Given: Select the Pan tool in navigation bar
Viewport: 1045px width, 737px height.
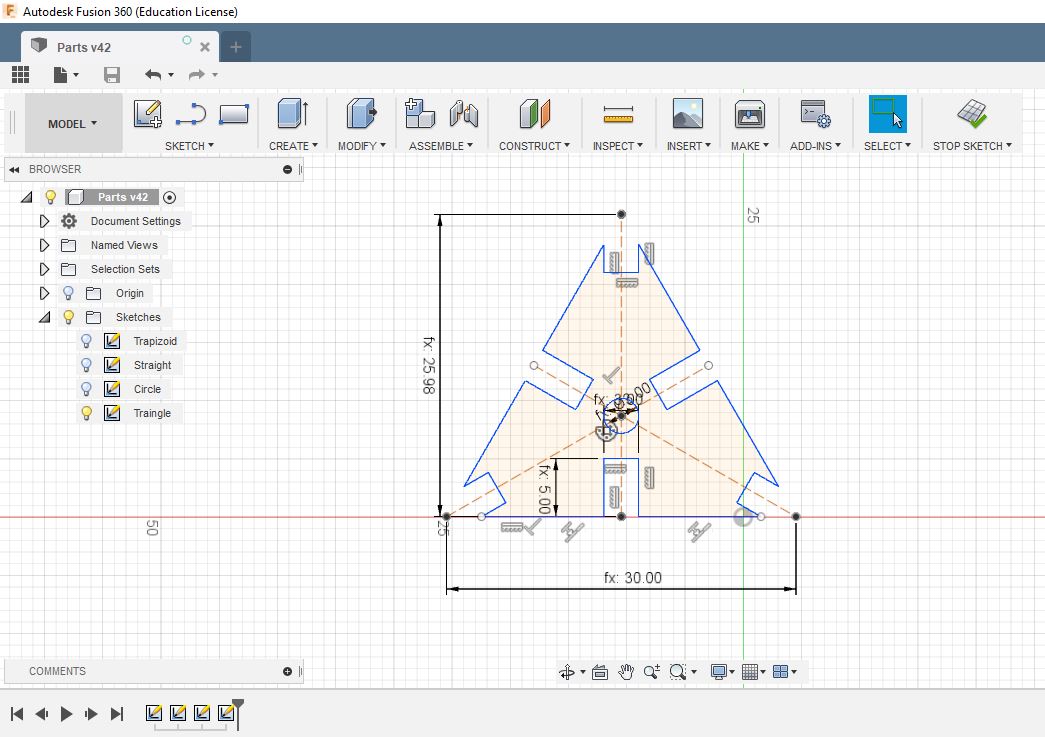Looking at the screenshot, I should click(x=626, y=672).
